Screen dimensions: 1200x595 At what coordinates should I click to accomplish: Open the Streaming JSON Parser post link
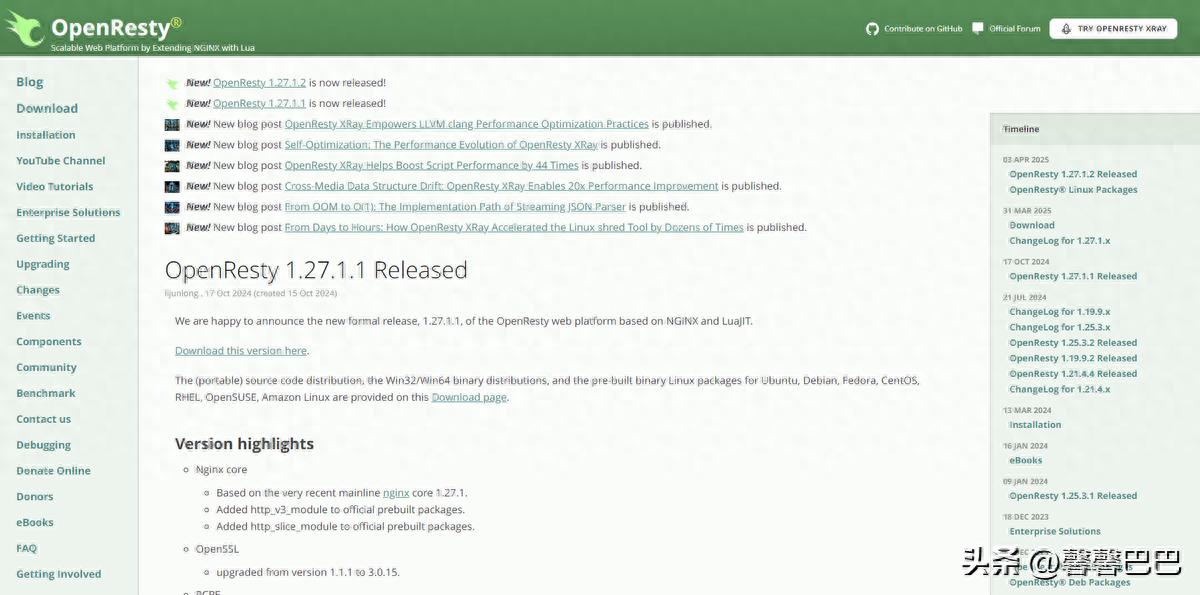point(455,207)
